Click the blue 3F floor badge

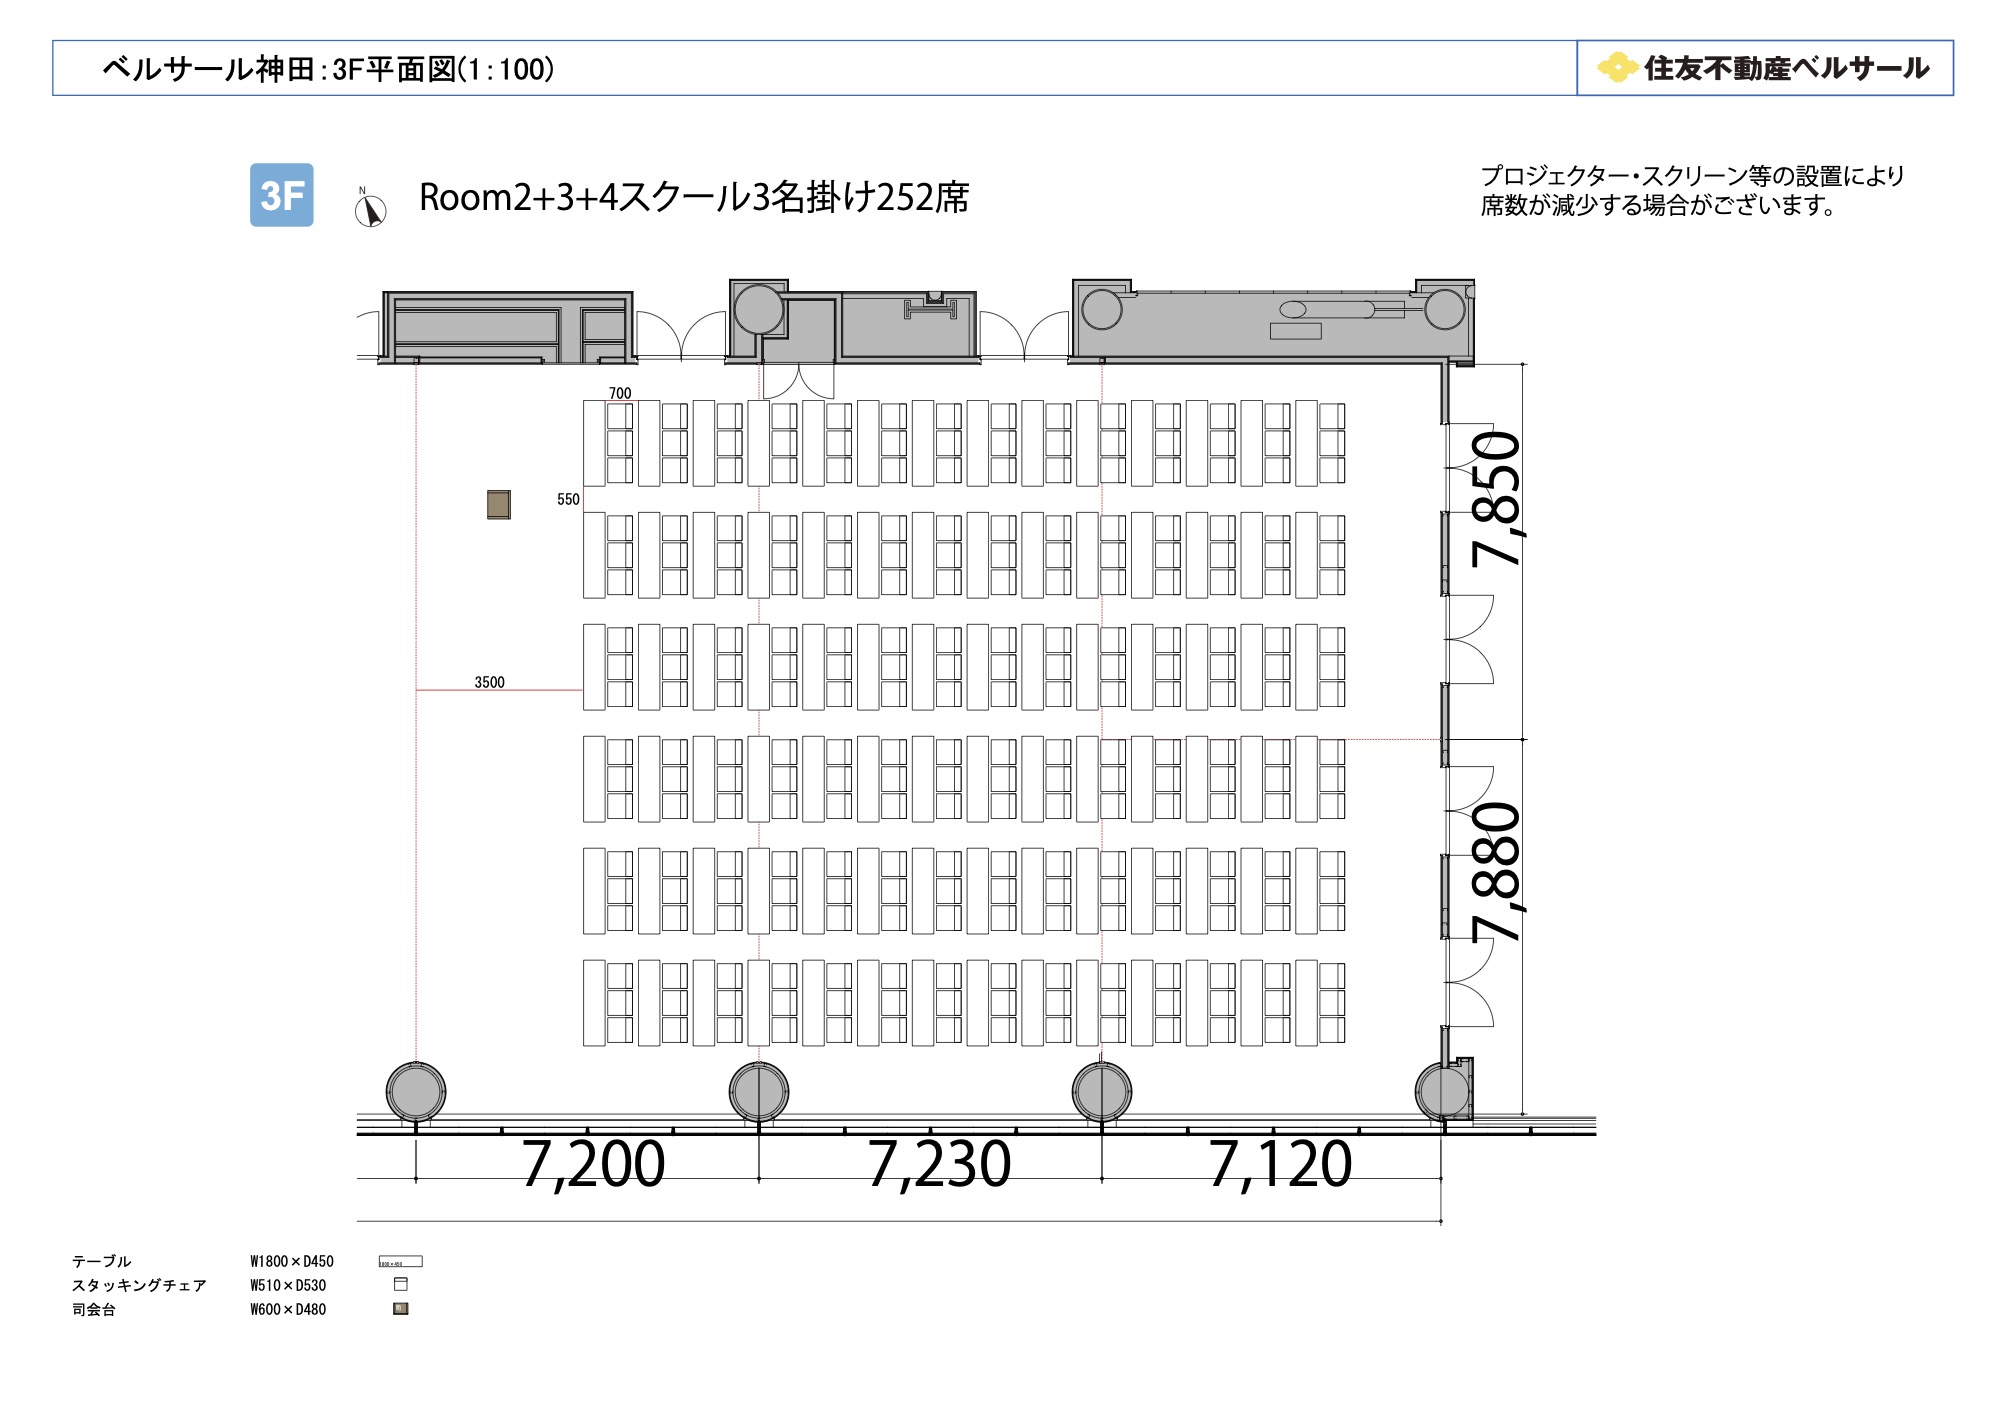click(281, 195)
